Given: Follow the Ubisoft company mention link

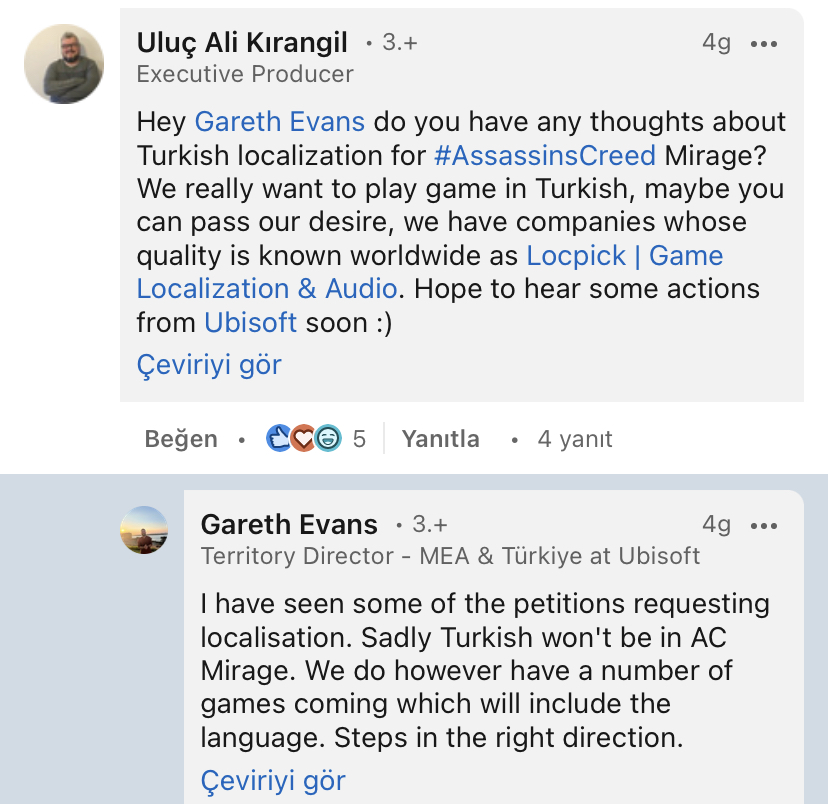Looking at the screenshot, I should point(250,322).
